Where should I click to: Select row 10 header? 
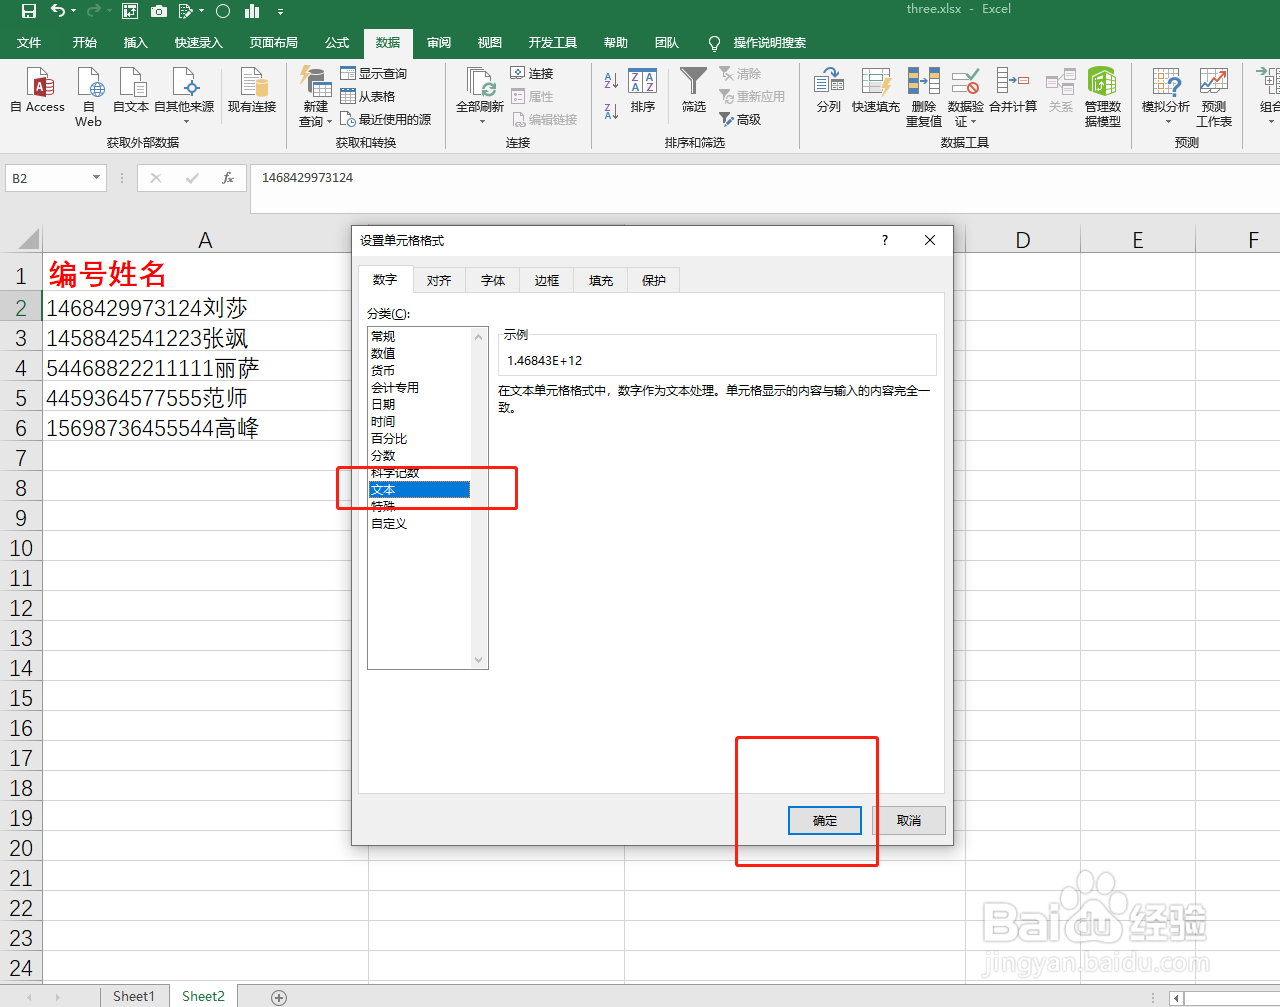coord(21,548)
